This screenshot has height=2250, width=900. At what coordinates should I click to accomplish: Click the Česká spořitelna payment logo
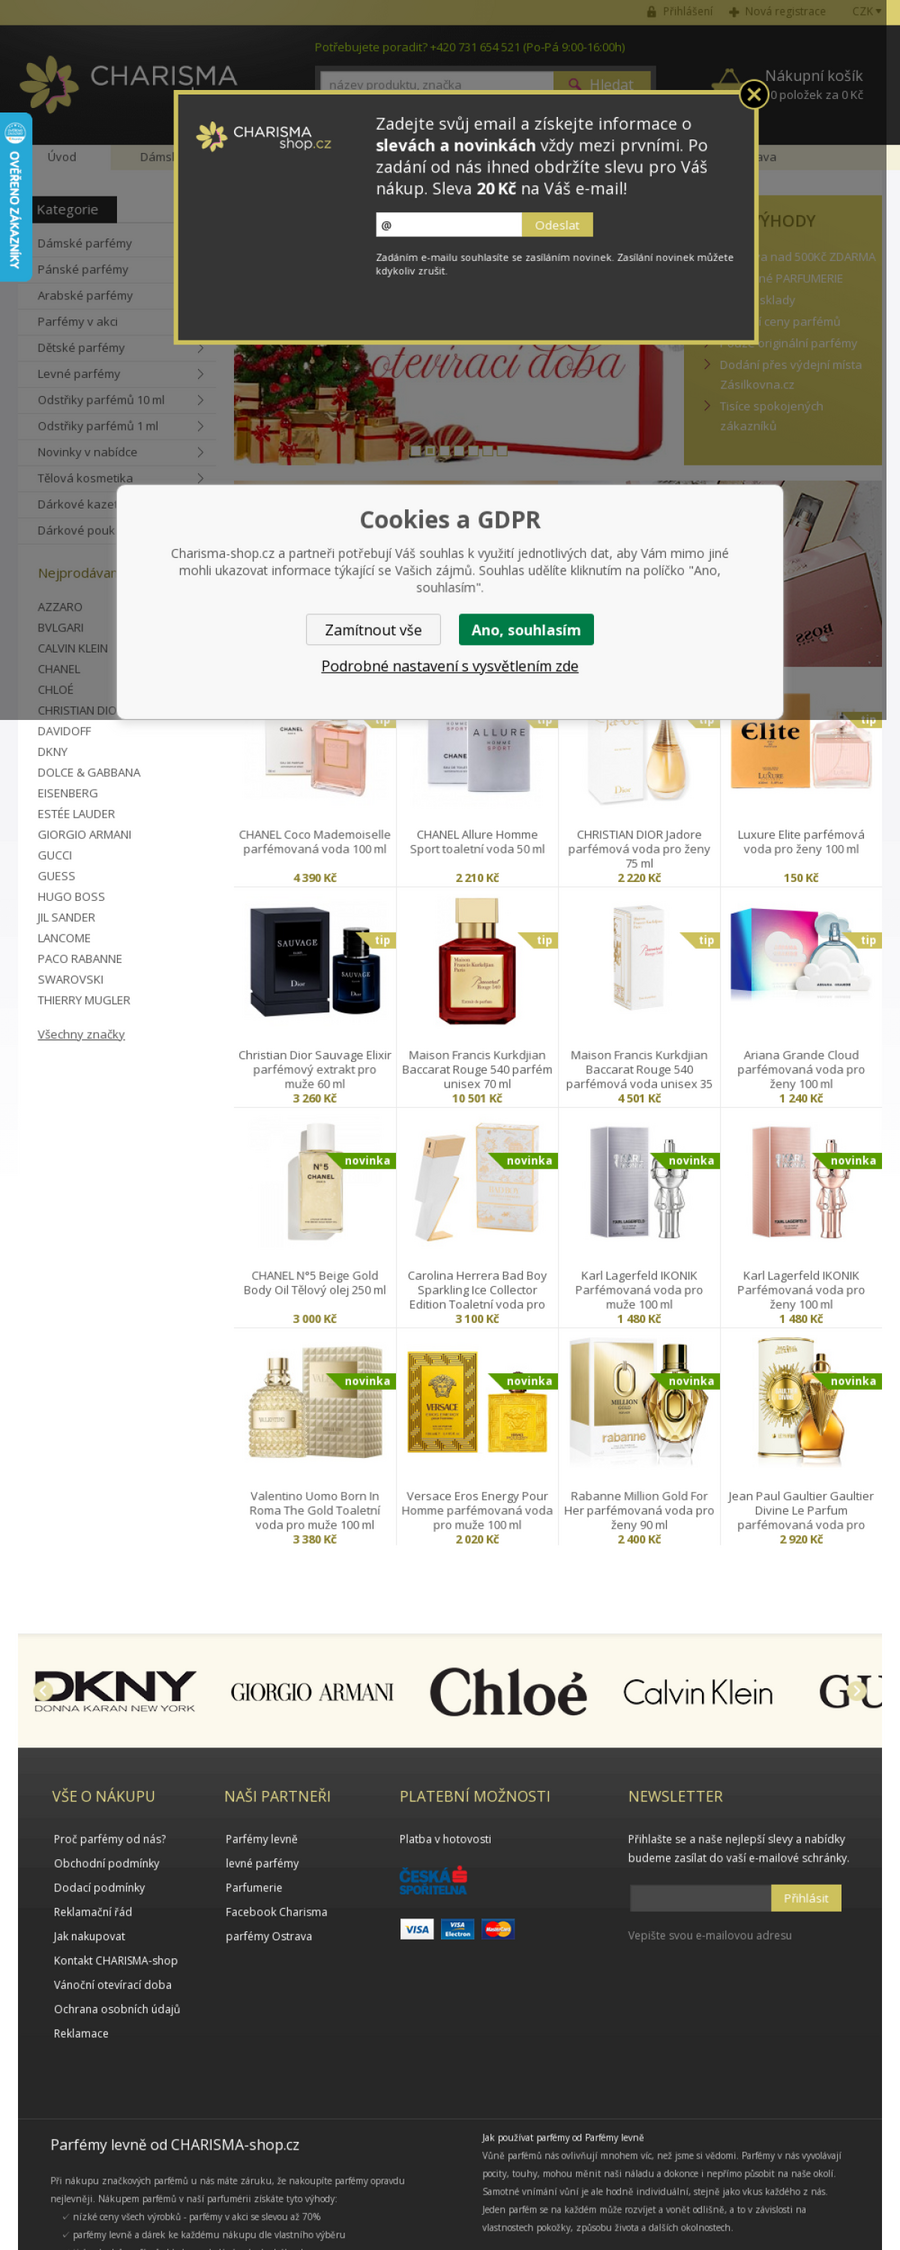tap(433, 1881)
